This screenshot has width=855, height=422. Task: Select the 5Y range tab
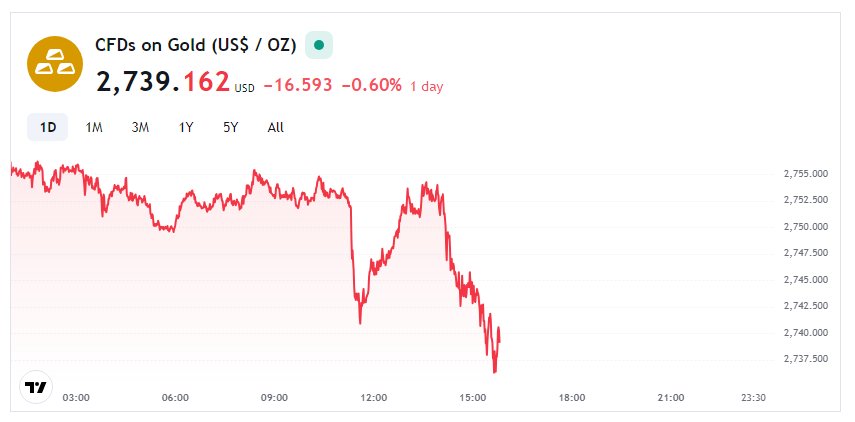[x=231, y=127]
